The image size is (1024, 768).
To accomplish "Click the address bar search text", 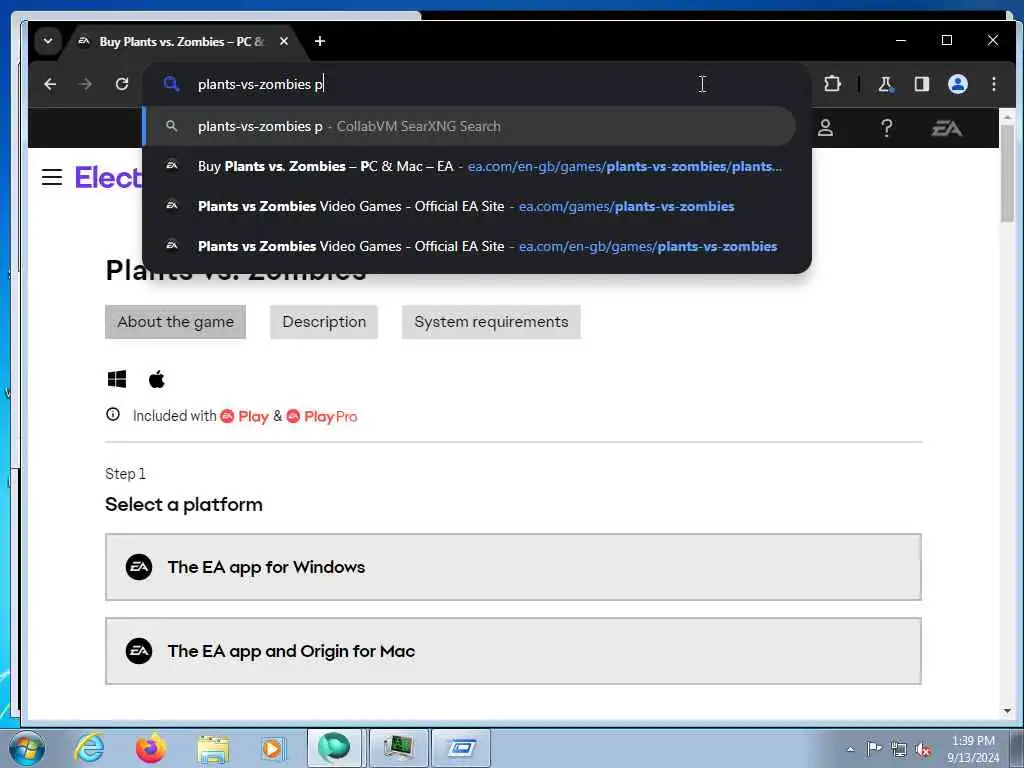I will (261, 84).
